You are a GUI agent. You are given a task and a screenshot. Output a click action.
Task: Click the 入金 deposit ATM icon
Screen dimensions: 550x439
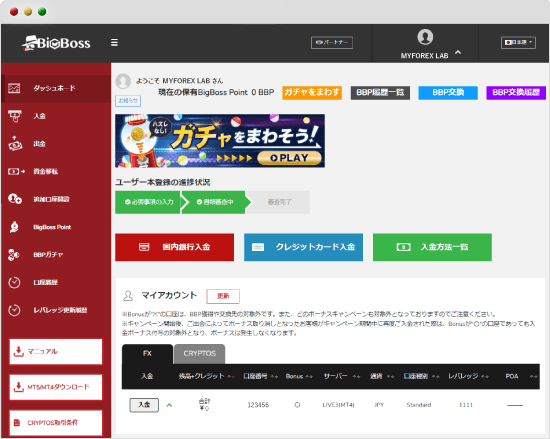pyautogui.click(x=14, y=116)
